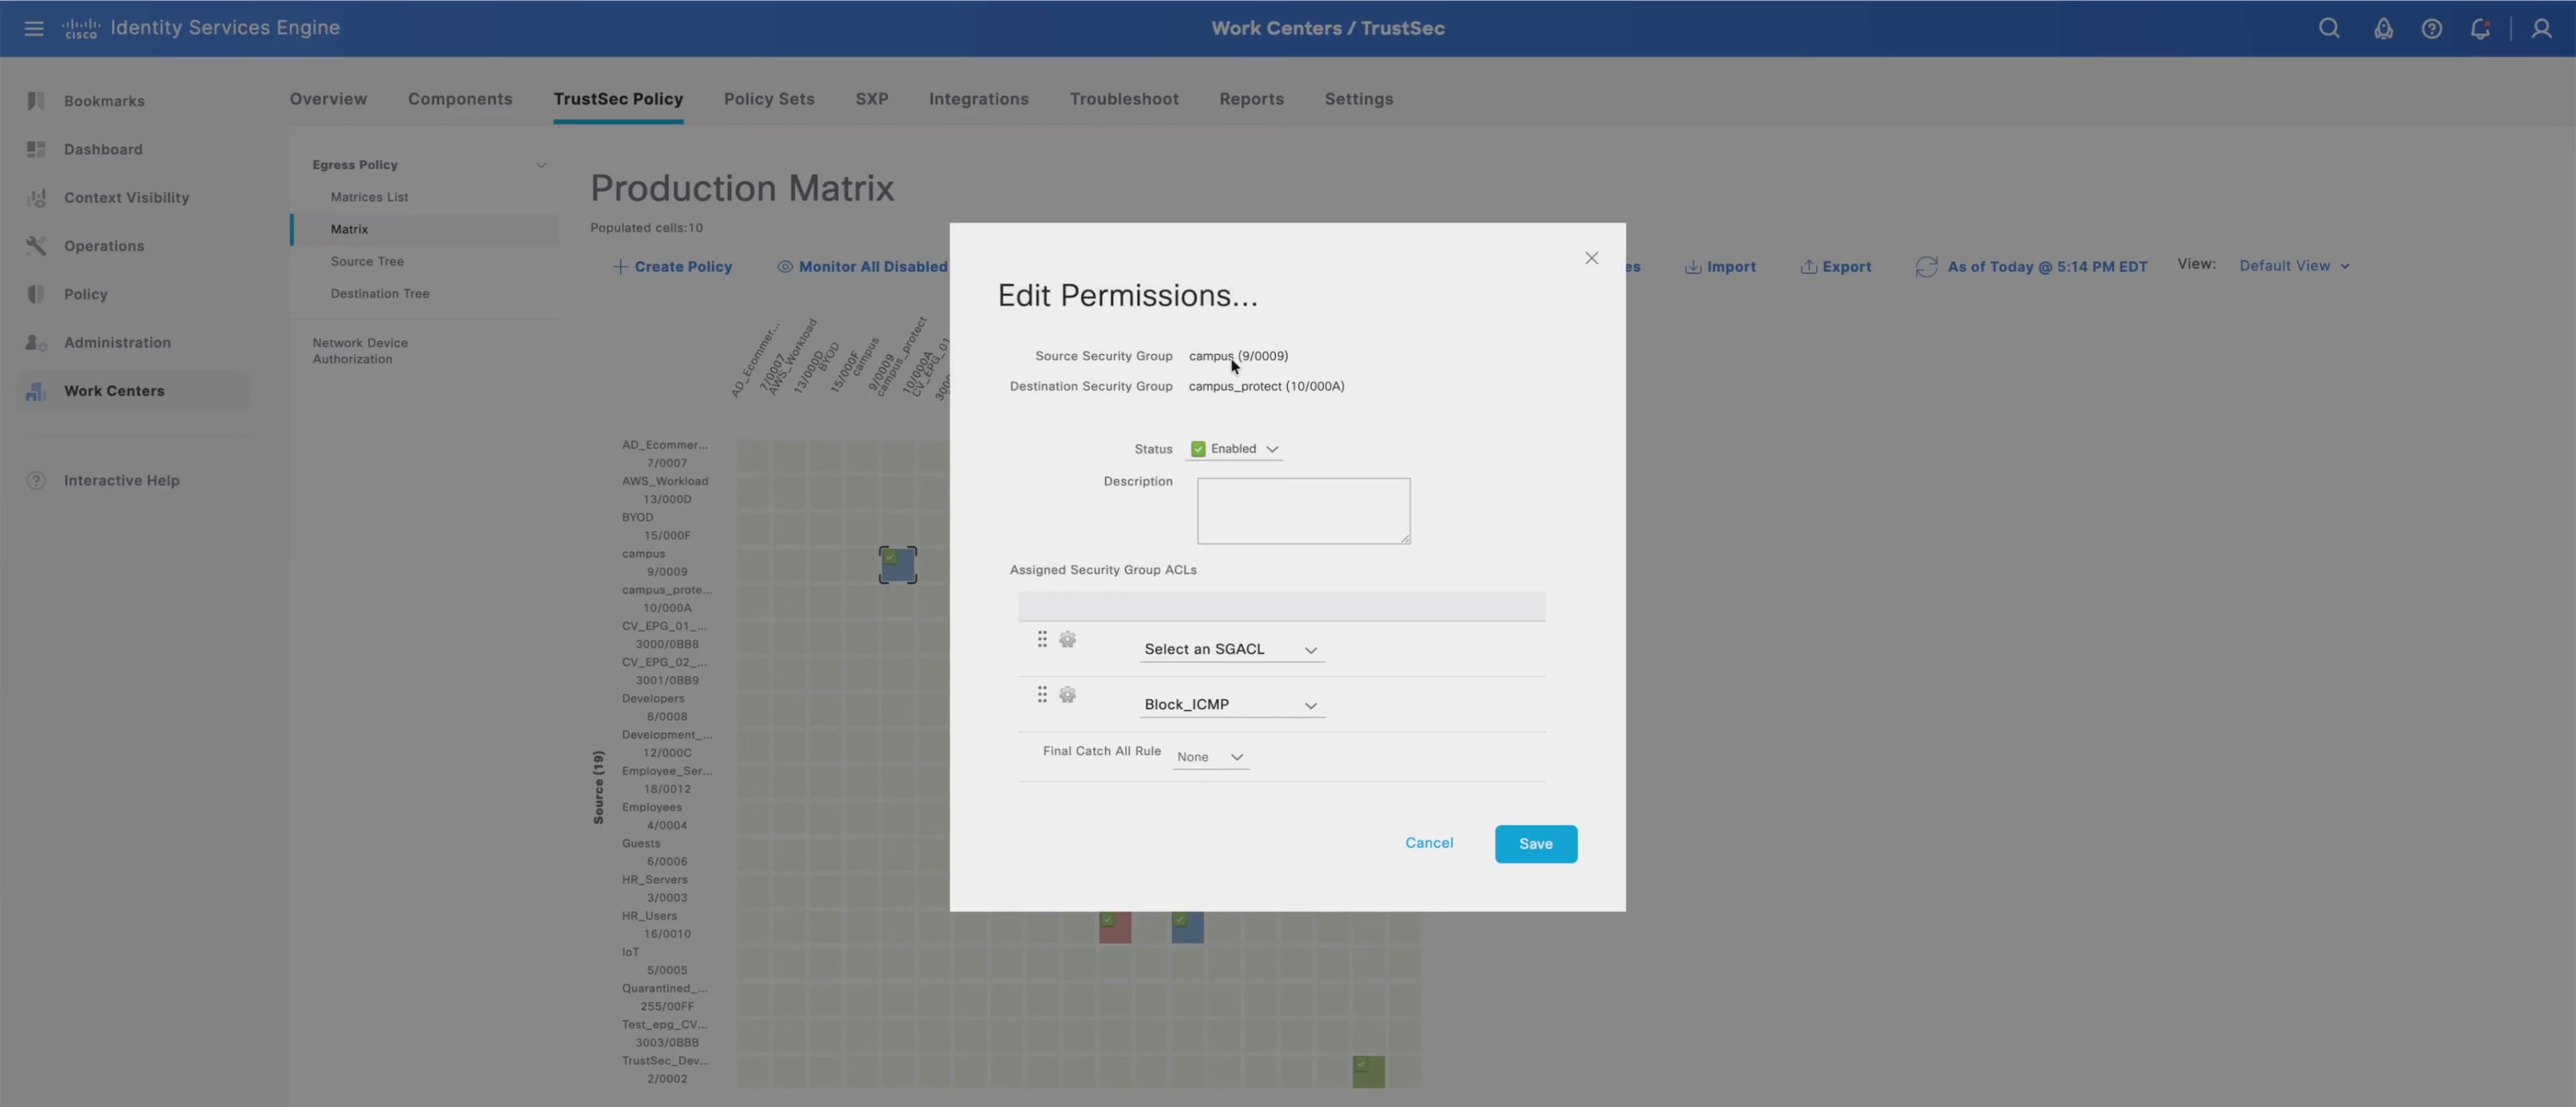Collapse the Egress Policy section
2576x1107 pixels.
[x=541, y=165]
